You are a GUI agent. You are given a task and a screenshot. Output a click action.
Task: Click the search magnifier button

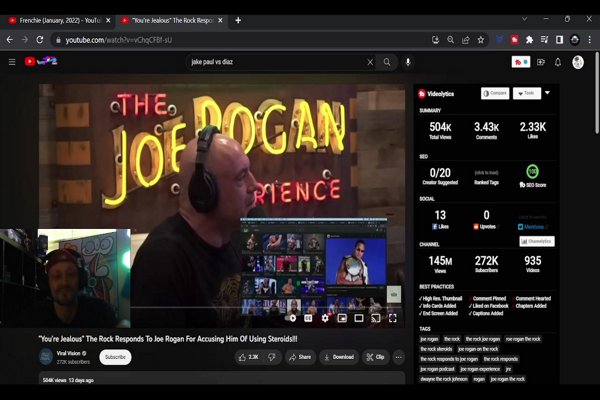[387, 62]
